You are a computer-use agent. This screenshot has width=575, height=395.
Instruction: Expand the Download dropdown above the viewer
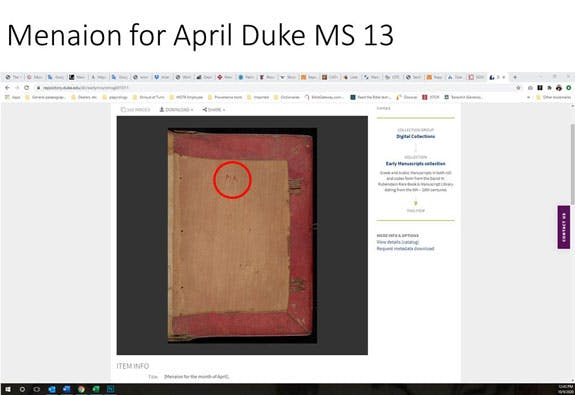pyautogui.click(x=176, y=110)
